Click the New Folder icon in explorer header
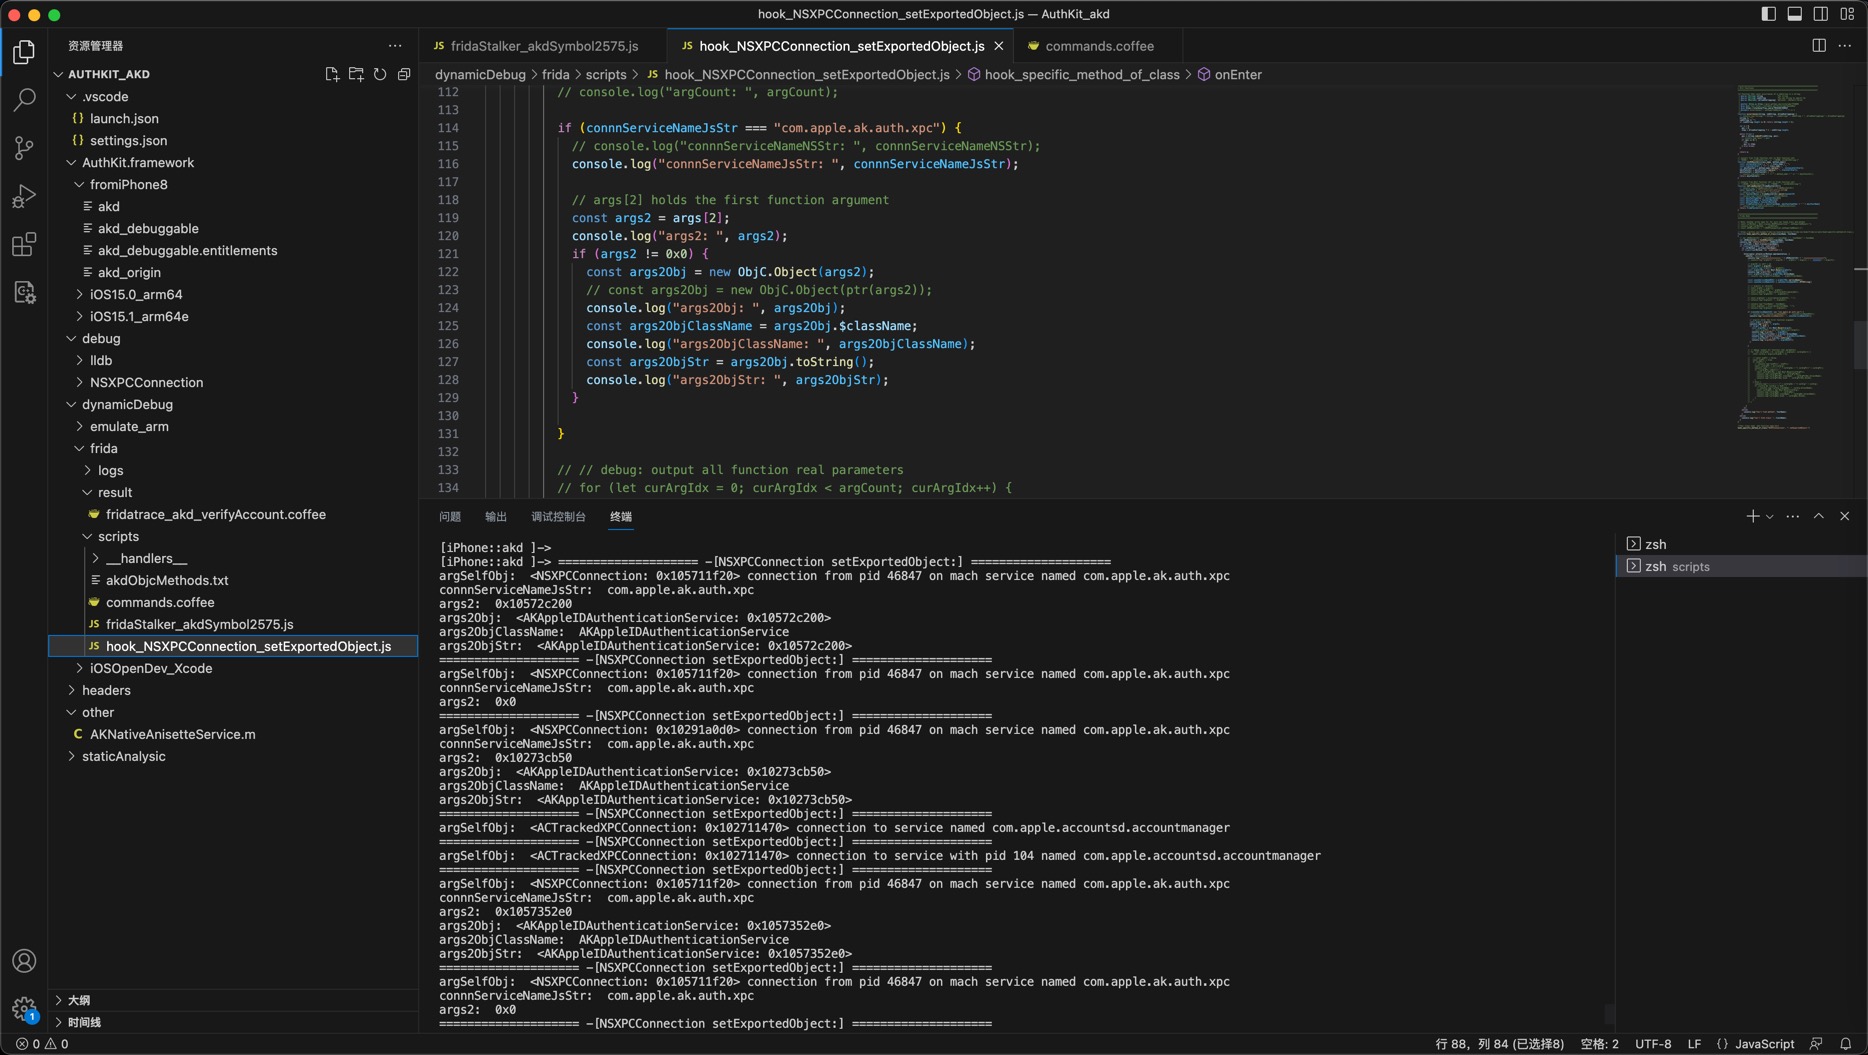Screen dimensions: 1868x1055 356,74
